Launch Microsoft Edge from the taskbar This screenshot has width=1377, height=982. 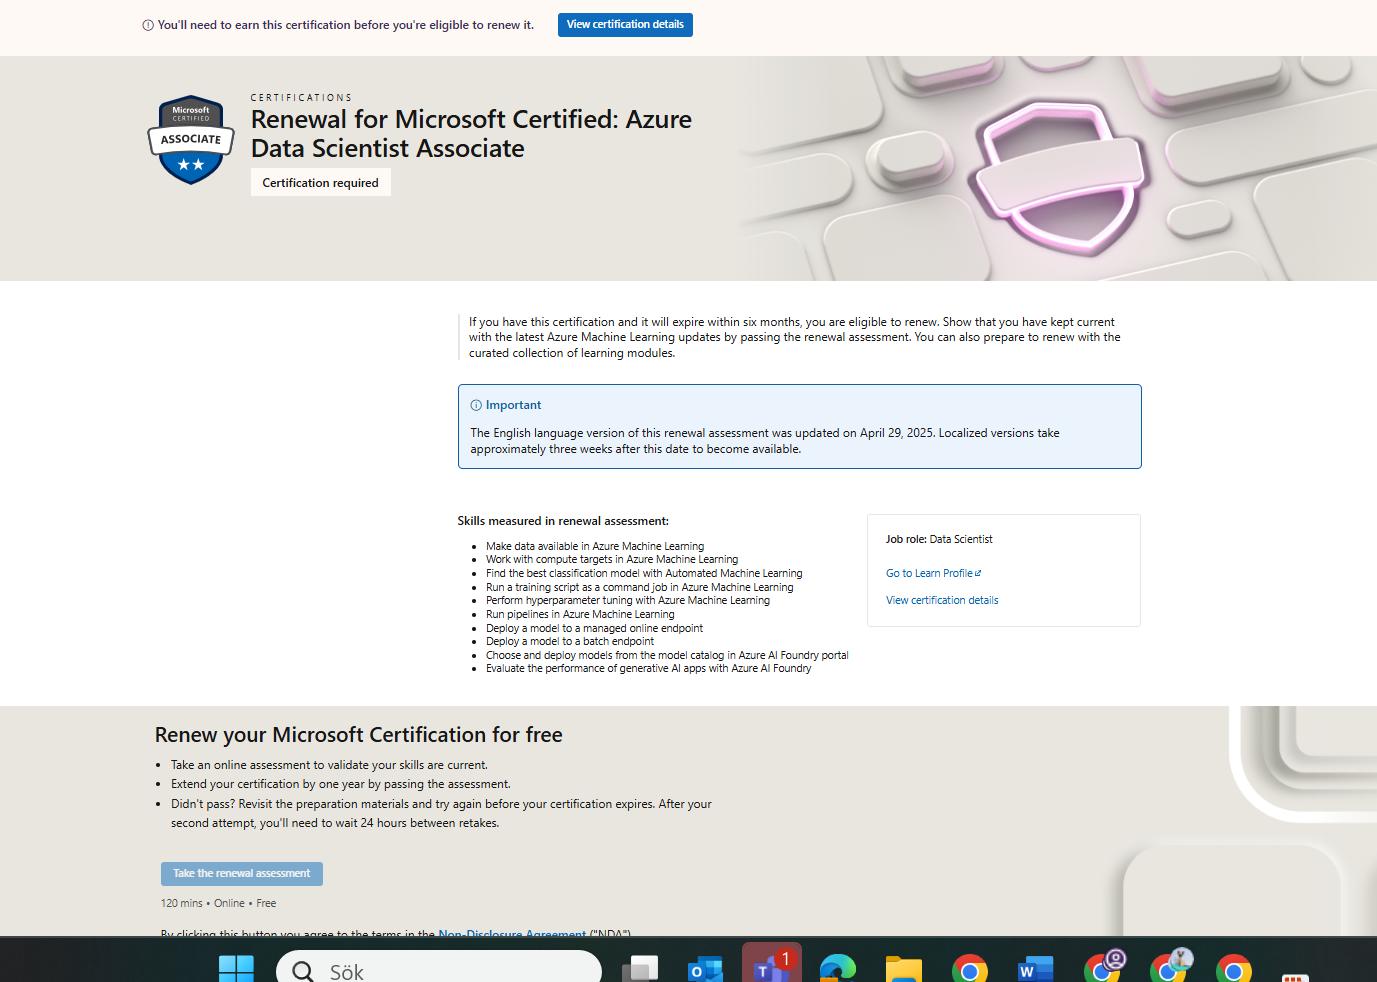click(838, 968)
